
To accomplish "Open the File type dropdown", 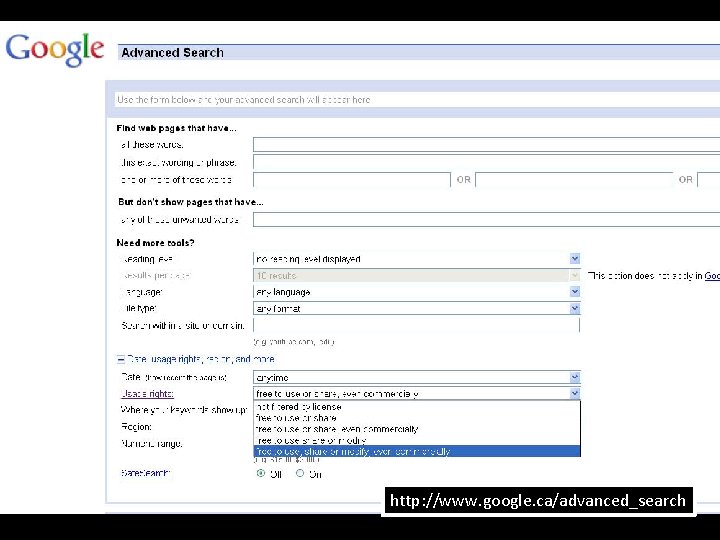I will click(x=416, y=309).
